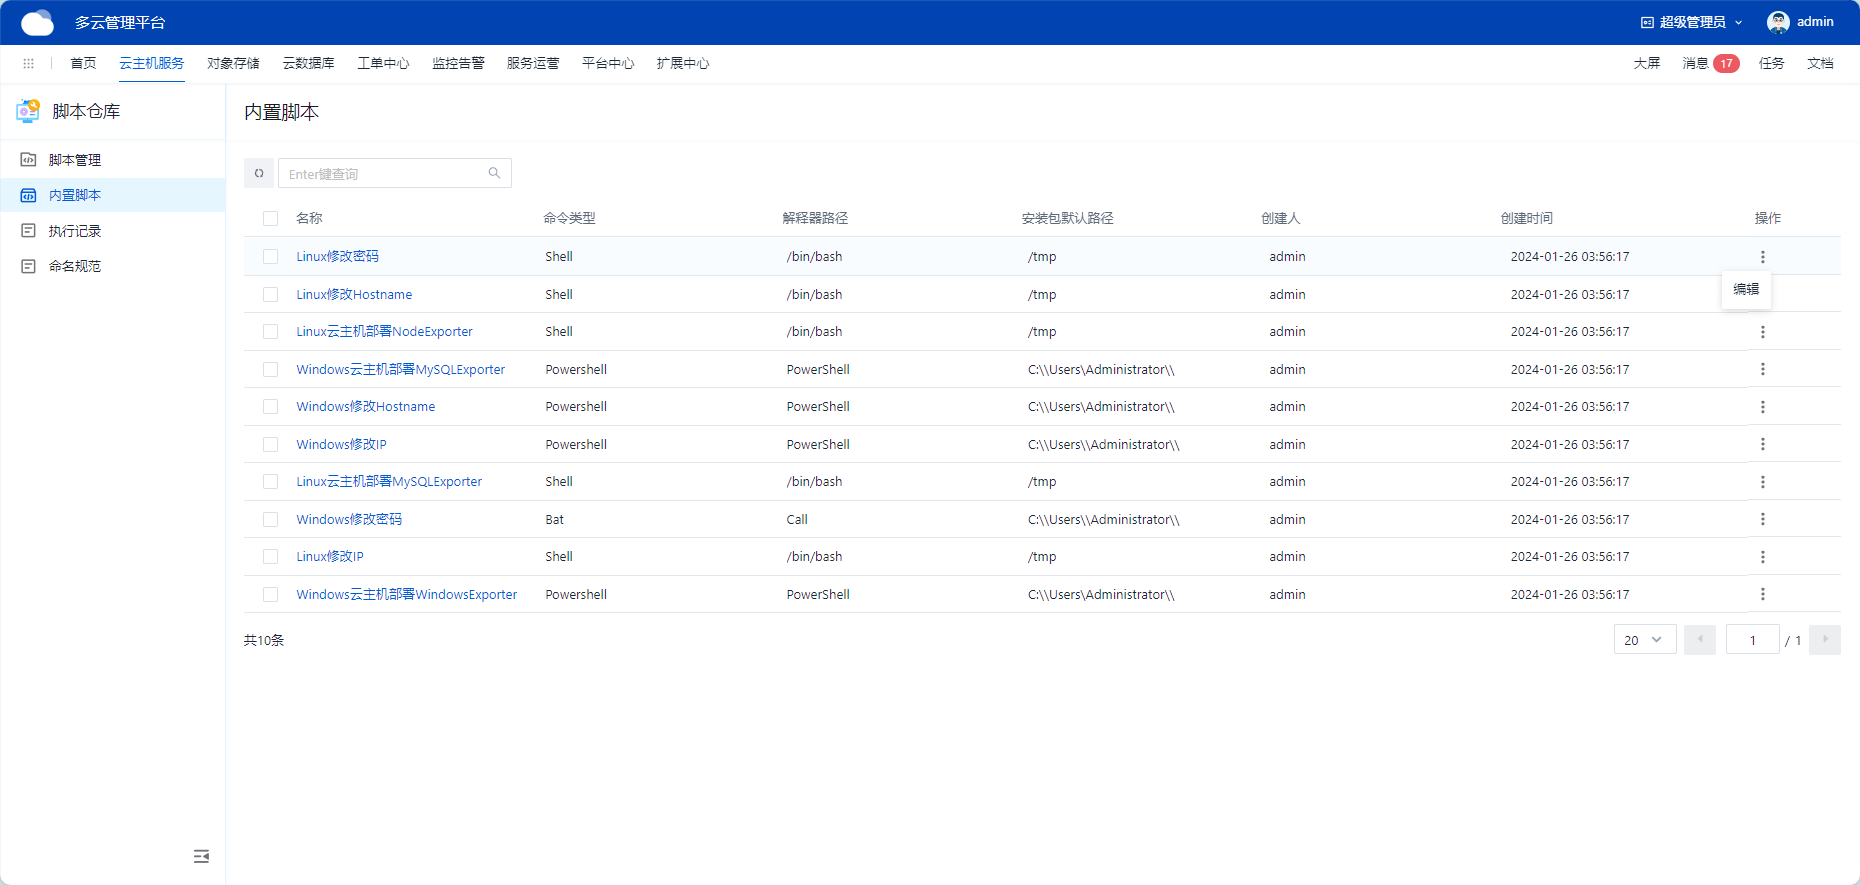The width and height of the screenshot is (1860, 885).
Task: Open the Linux修改密码 script link
Action: (x=337, y=257)
